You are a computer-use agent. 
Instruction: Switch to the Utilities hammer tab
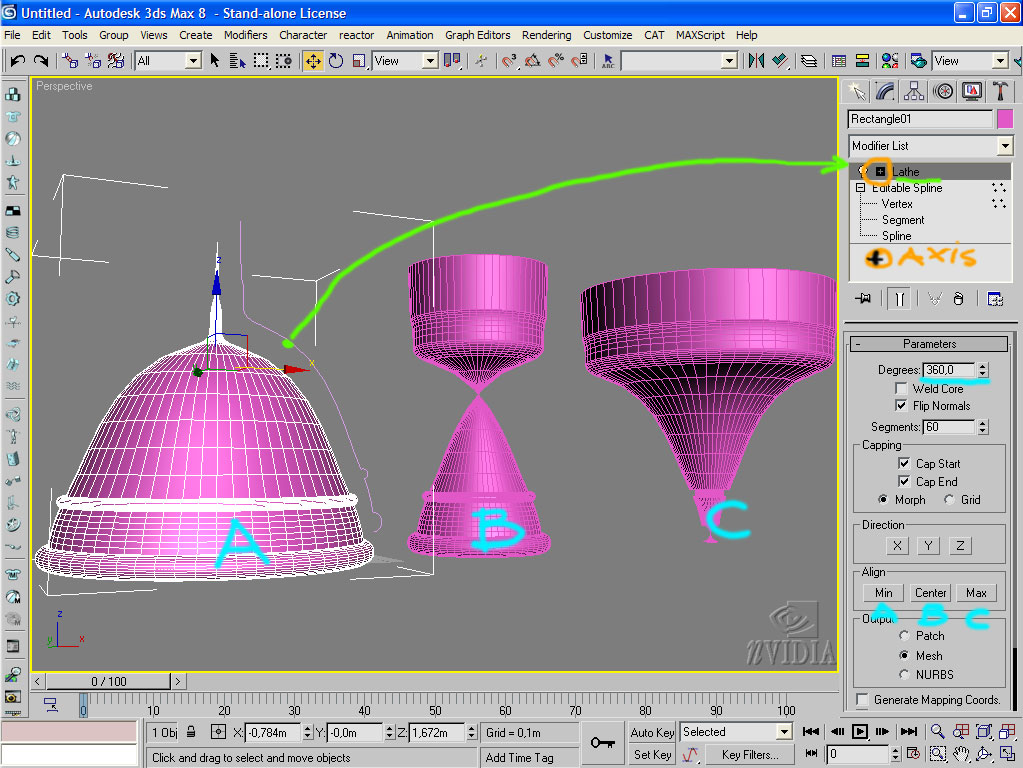click(1000, 91)
